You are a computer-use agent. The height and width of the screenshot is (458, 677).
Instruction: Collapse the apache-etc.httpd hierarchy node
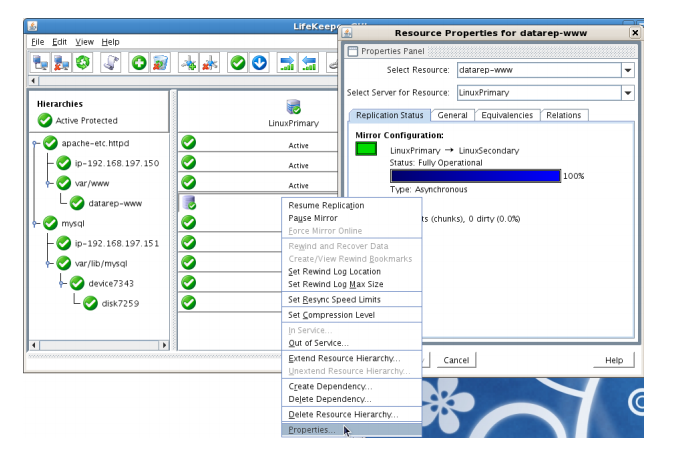pos(36,143)
